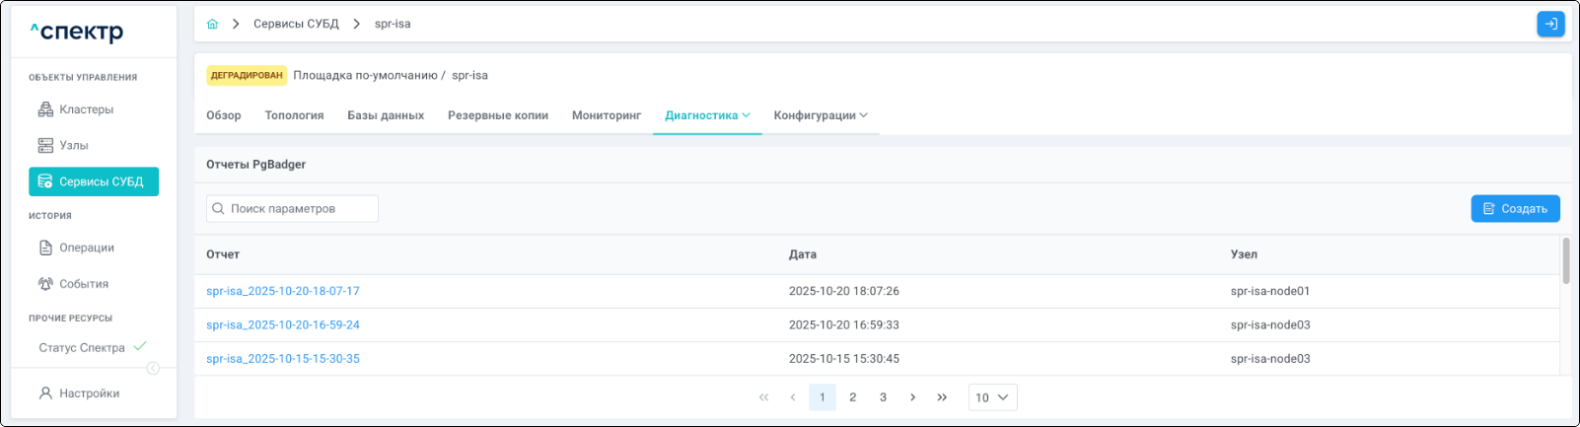Click the logout icon button top right

(1550, 24)
